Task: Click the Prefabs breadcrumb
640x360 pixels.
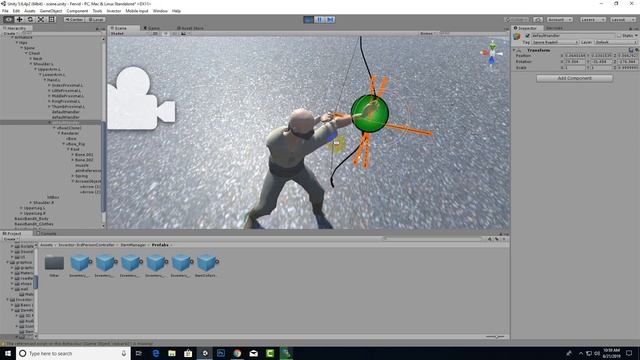Action: coord(160,245)
